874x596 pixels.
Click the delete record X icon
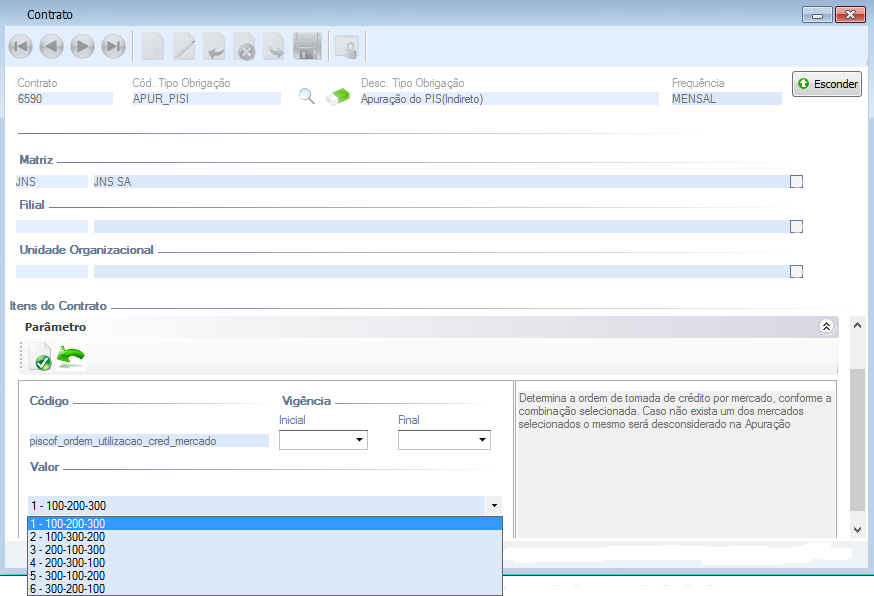(244, 46)
